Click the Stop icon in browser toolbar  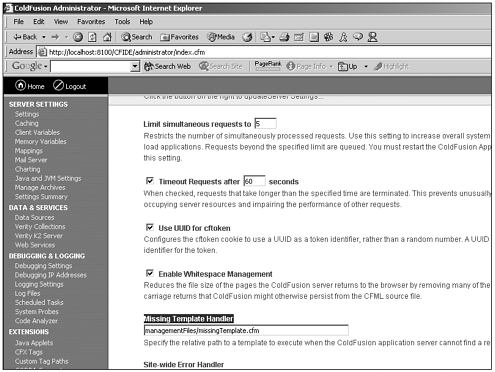78,37
